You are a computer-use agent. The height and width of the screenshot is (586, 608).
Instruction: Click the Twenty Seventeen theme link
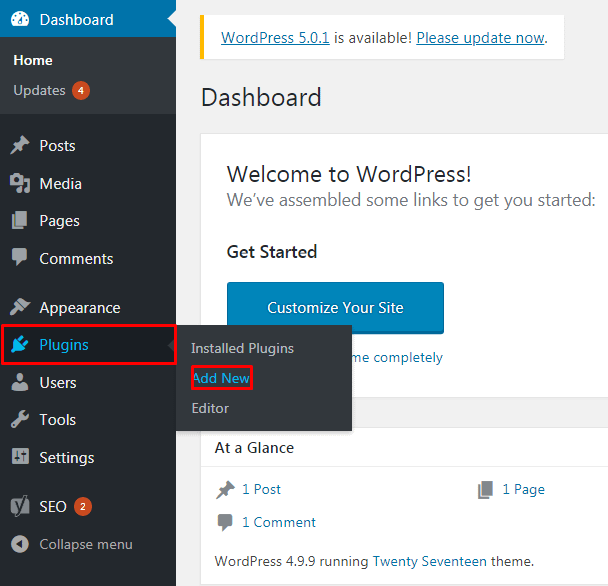click(430, 561)
